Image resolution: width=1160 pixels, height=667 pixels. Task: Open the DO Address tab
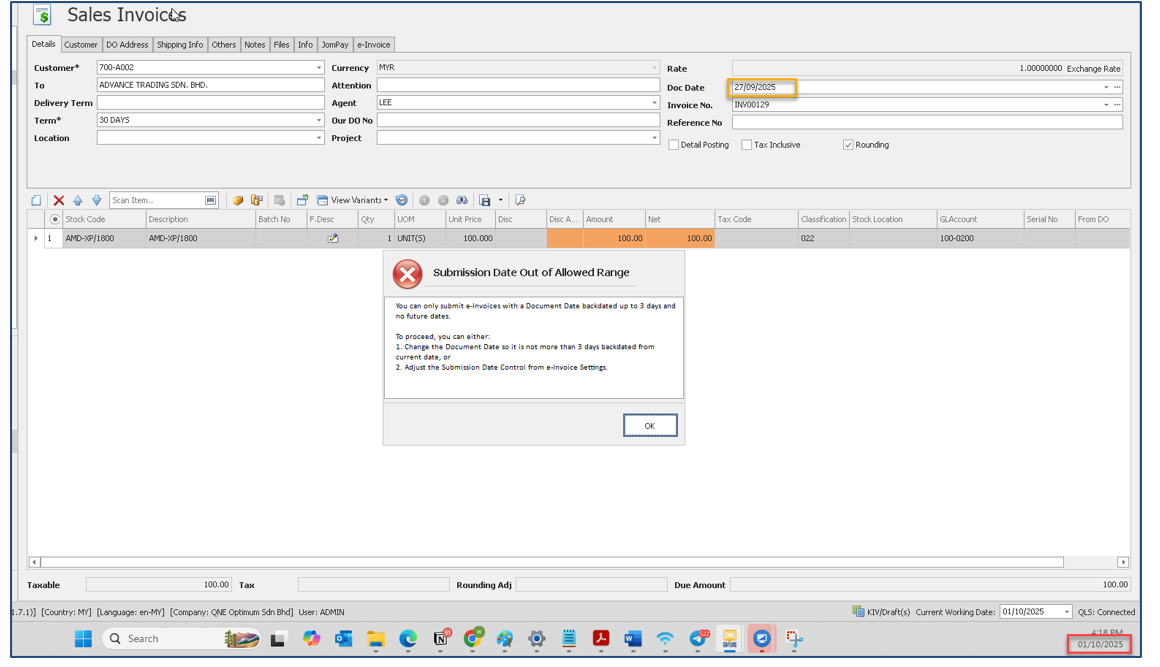(127, 45)
